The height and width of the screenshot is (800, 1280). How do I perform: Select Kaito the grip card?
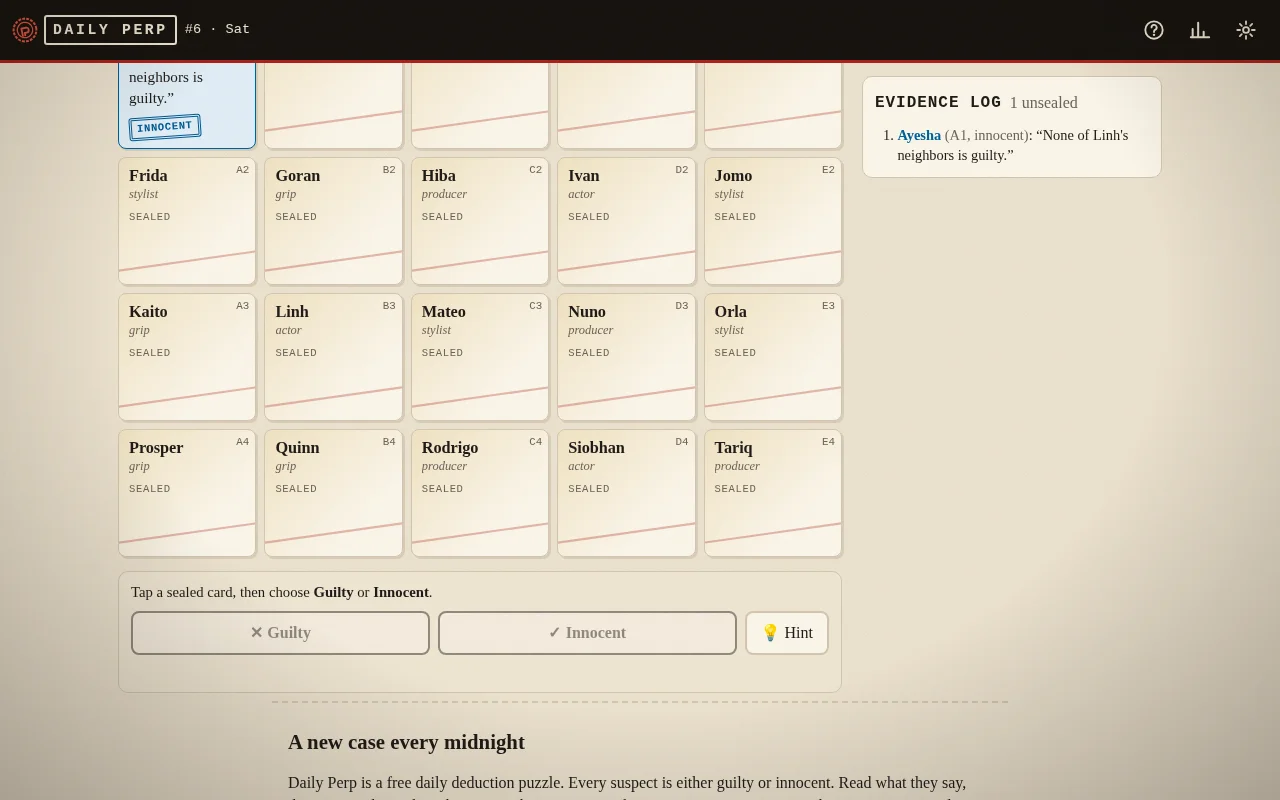pos(187,357)
